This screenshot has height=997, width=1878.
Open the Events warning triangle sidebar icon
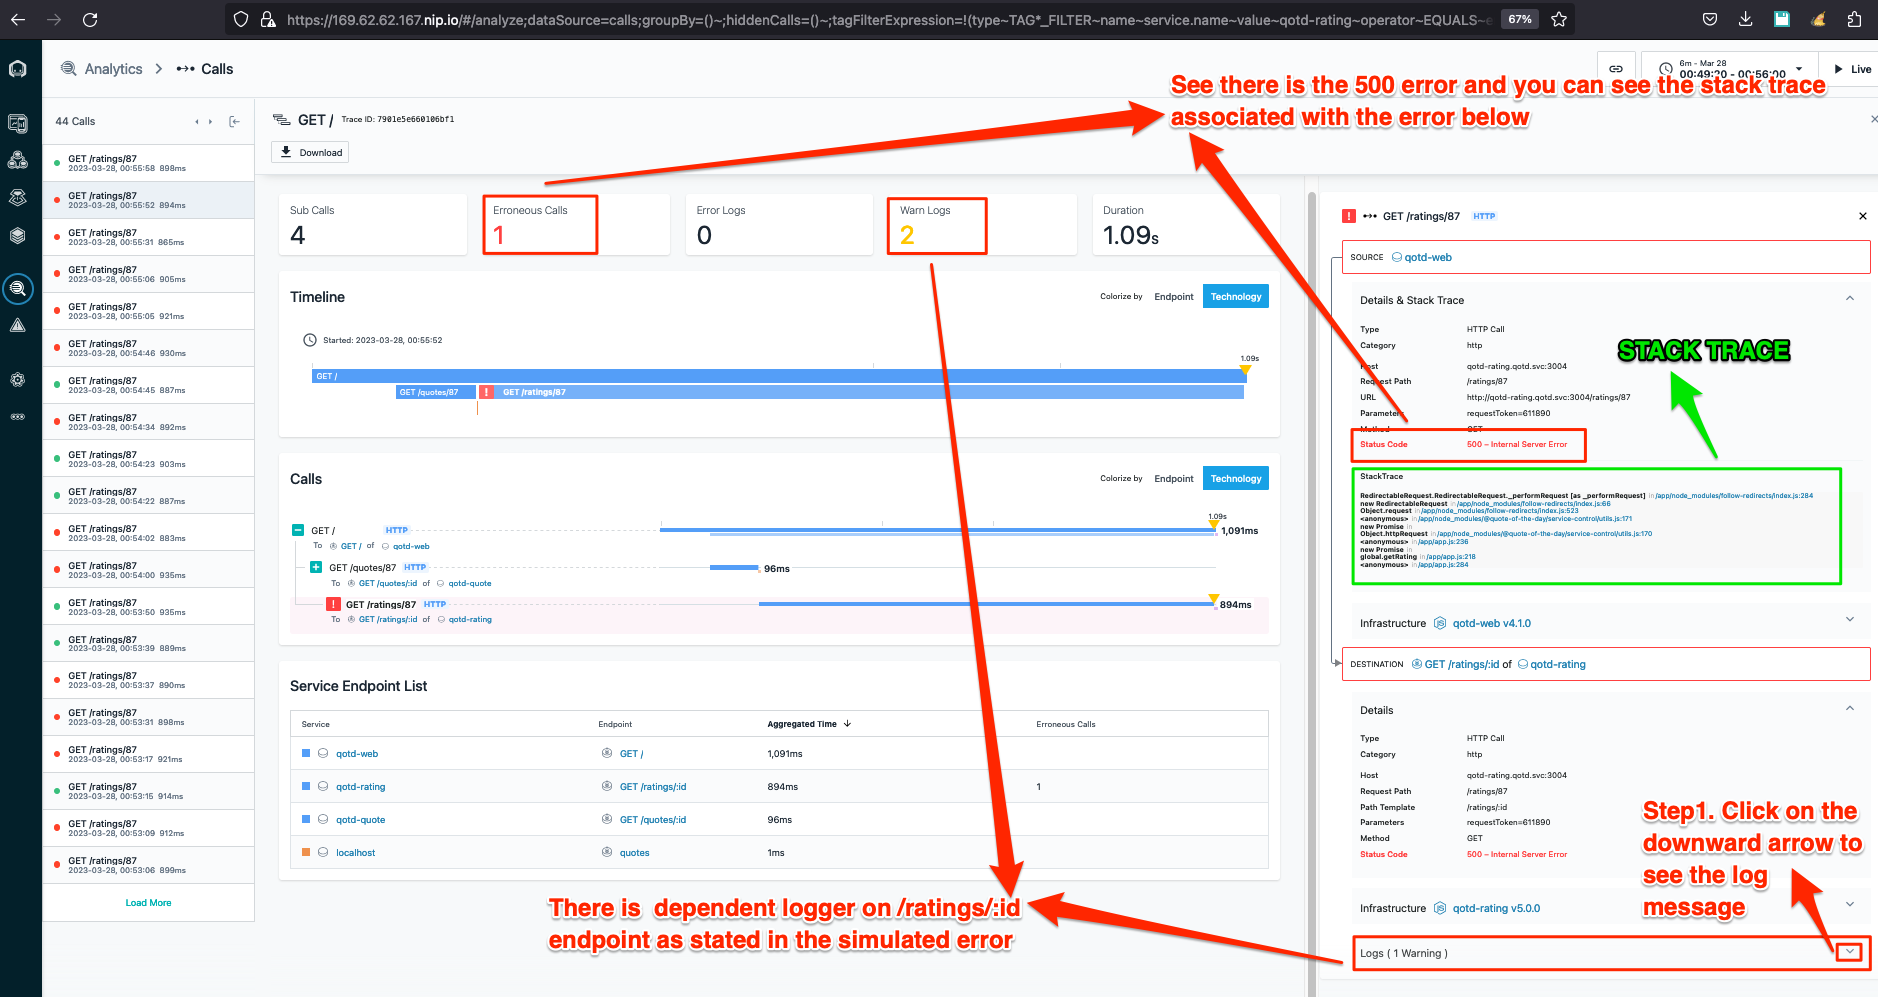(x=17, y=325)
